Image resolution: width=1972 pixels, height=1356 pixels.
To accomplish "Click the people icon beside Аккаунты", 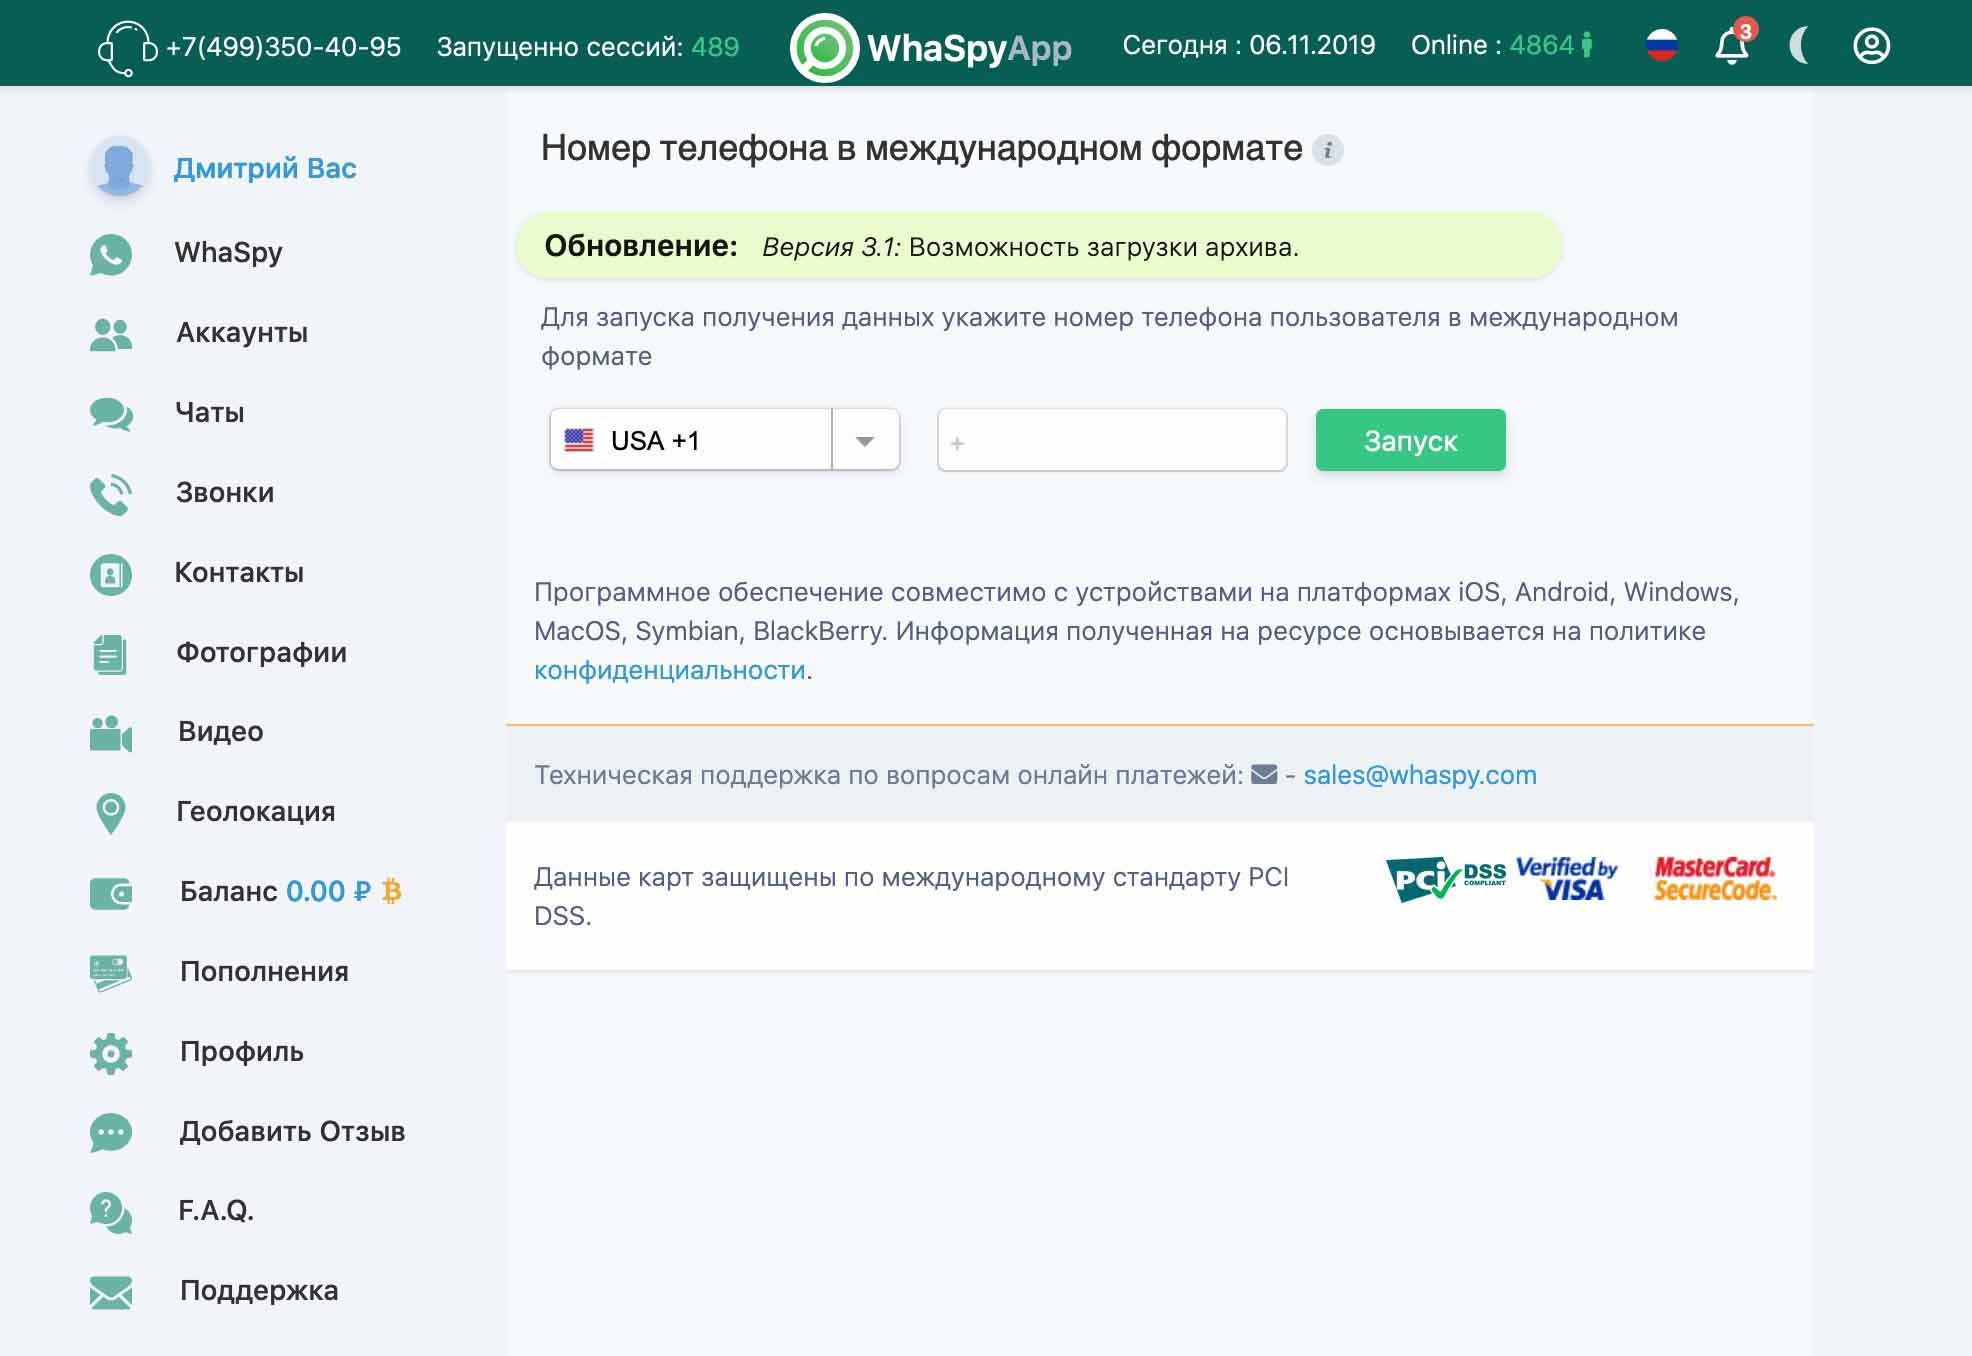I will [111, 334].
